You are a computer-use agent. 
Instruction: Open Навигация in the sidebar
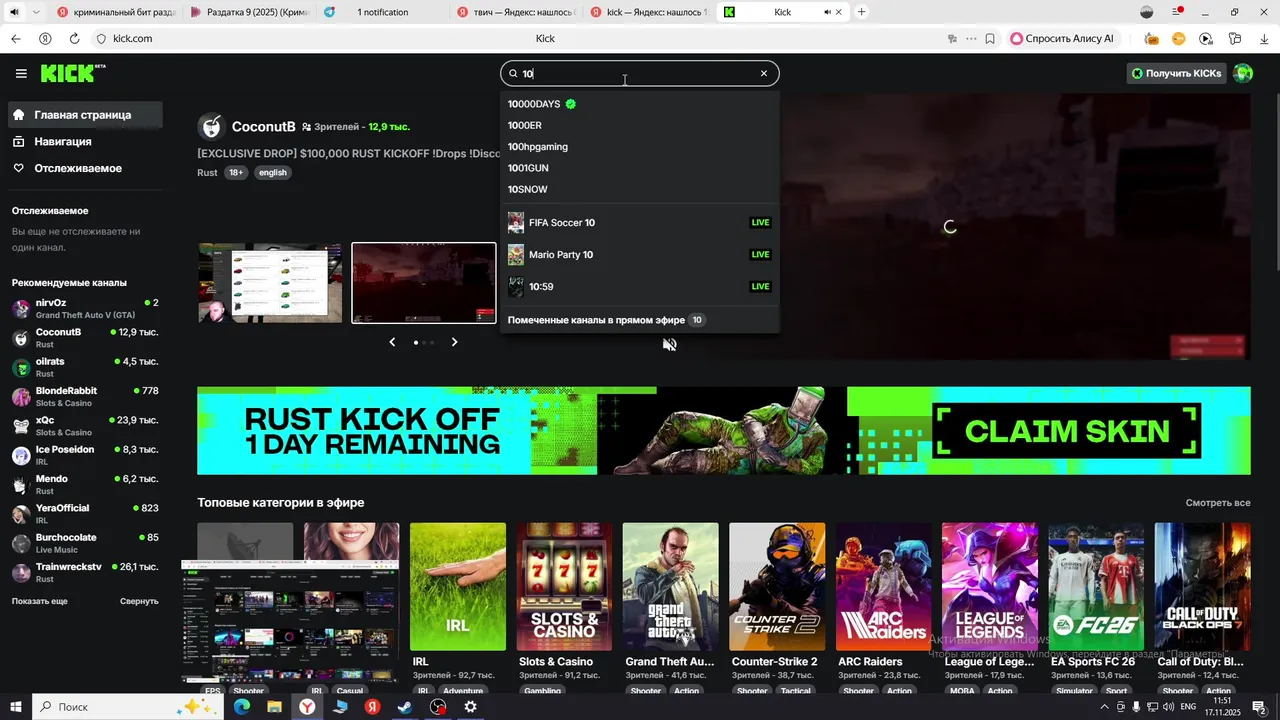84,142
